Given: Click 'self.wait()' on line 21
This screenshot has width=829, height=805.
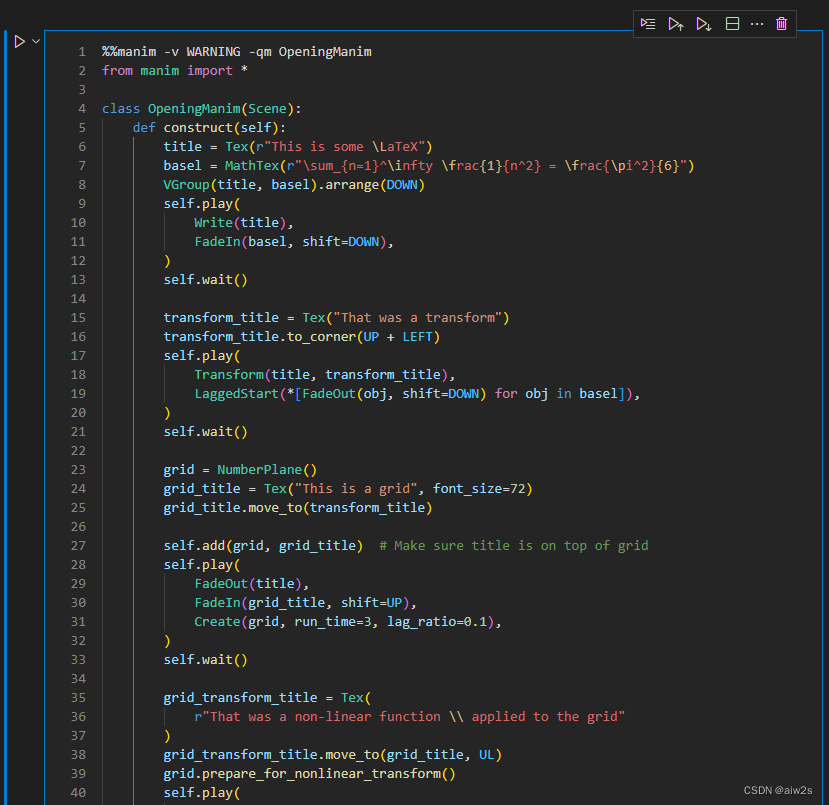Looking at the screenshot, I should click(x=205, y=432).
